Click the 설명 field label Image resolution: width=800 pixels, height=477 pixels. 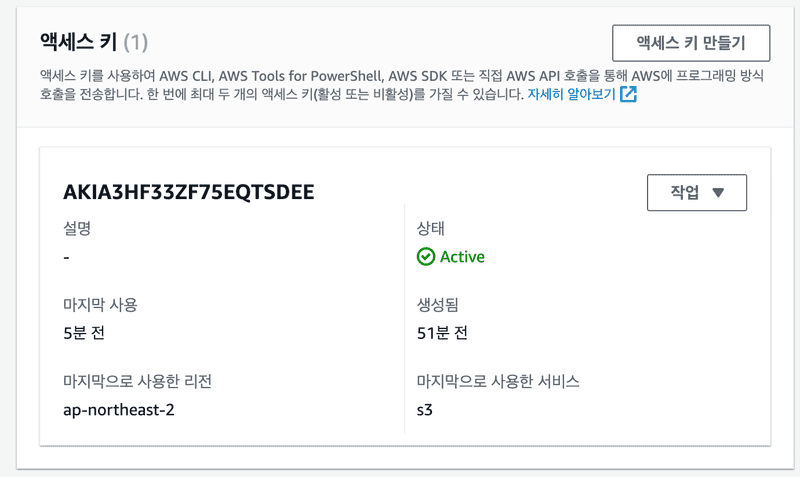pyautogui.click(x=77, y=228)
